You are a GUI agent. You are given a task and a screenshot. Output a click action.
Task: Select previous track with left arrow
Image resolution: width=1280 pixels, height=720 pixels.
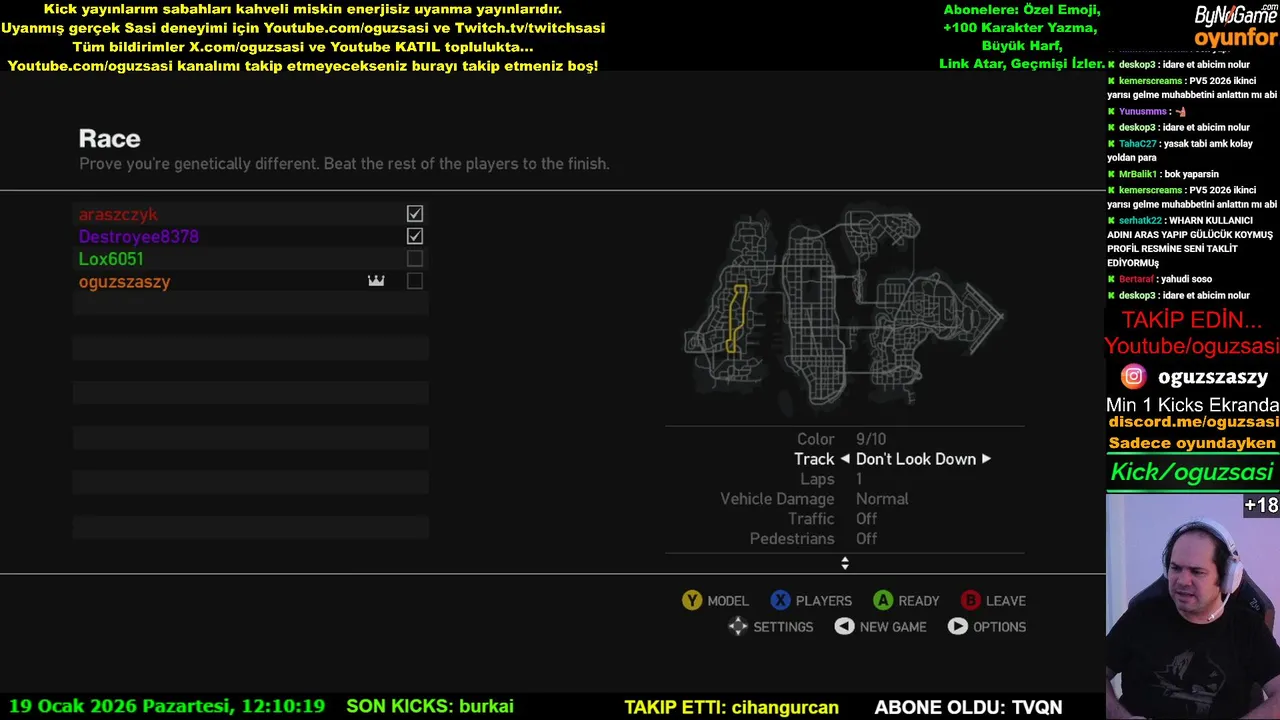(845, 459)
